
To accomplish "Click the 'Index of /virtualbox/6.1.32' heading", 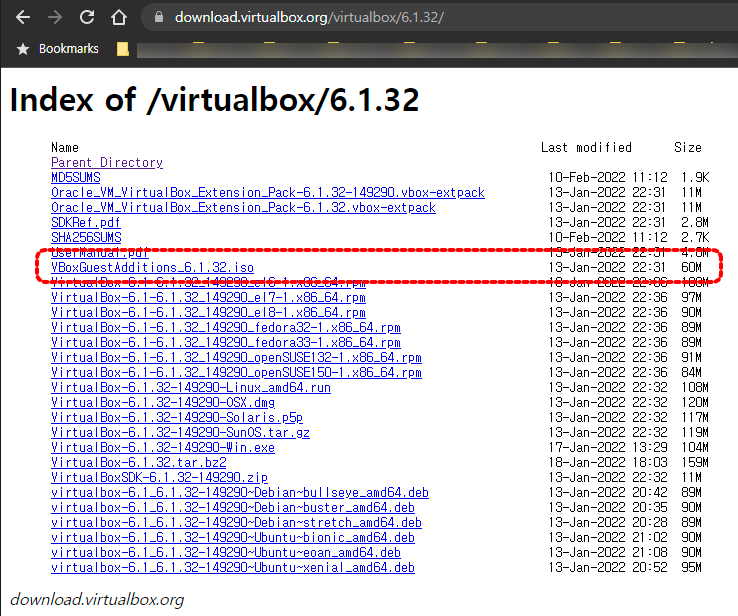I will [x=214, y=100].
